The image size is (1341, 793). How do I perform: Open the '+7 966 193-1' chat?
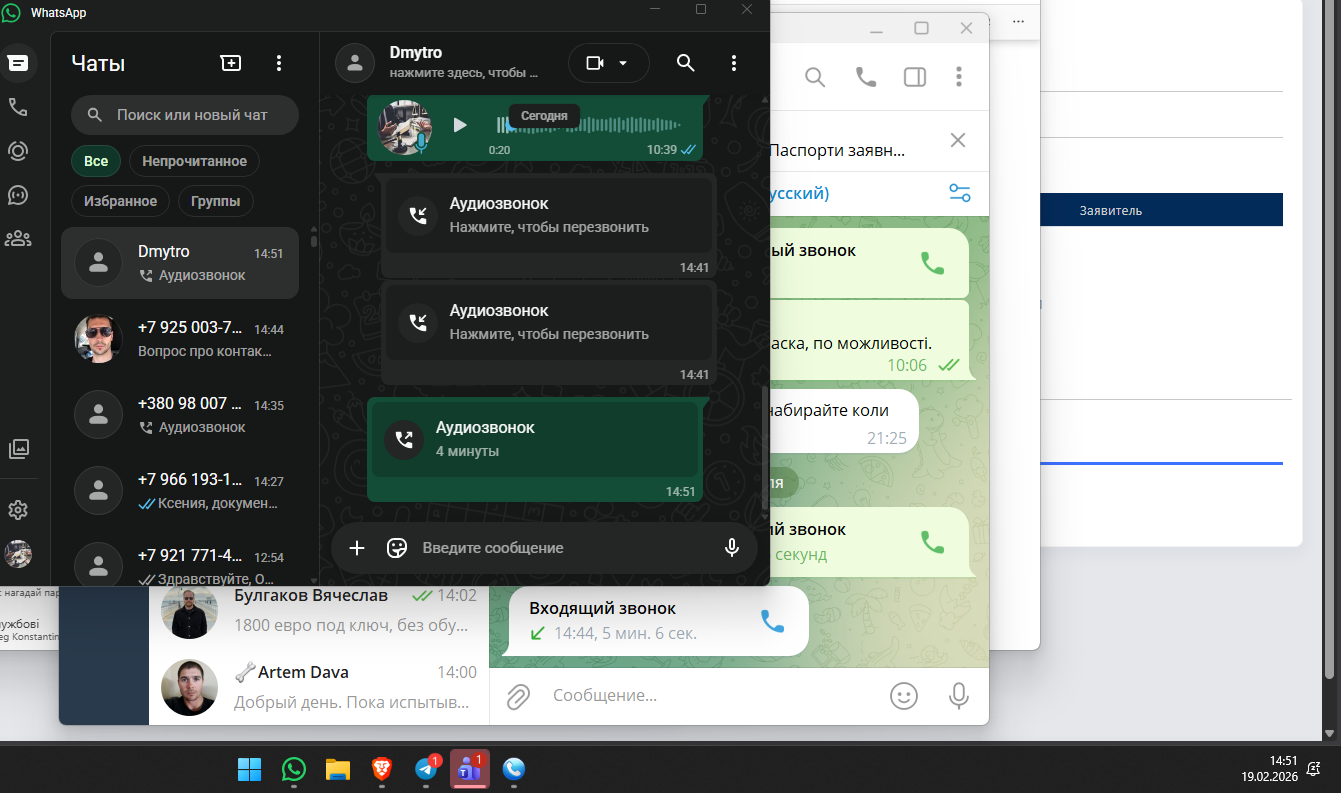pos(180,491)
